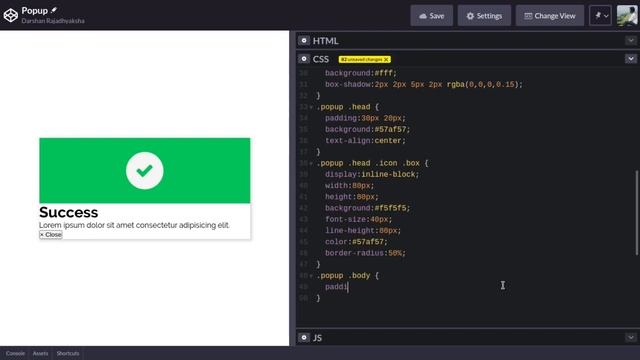Click the 'background:#57af57;' line
This screenshot has height=360, width=640.
[367, 129]
